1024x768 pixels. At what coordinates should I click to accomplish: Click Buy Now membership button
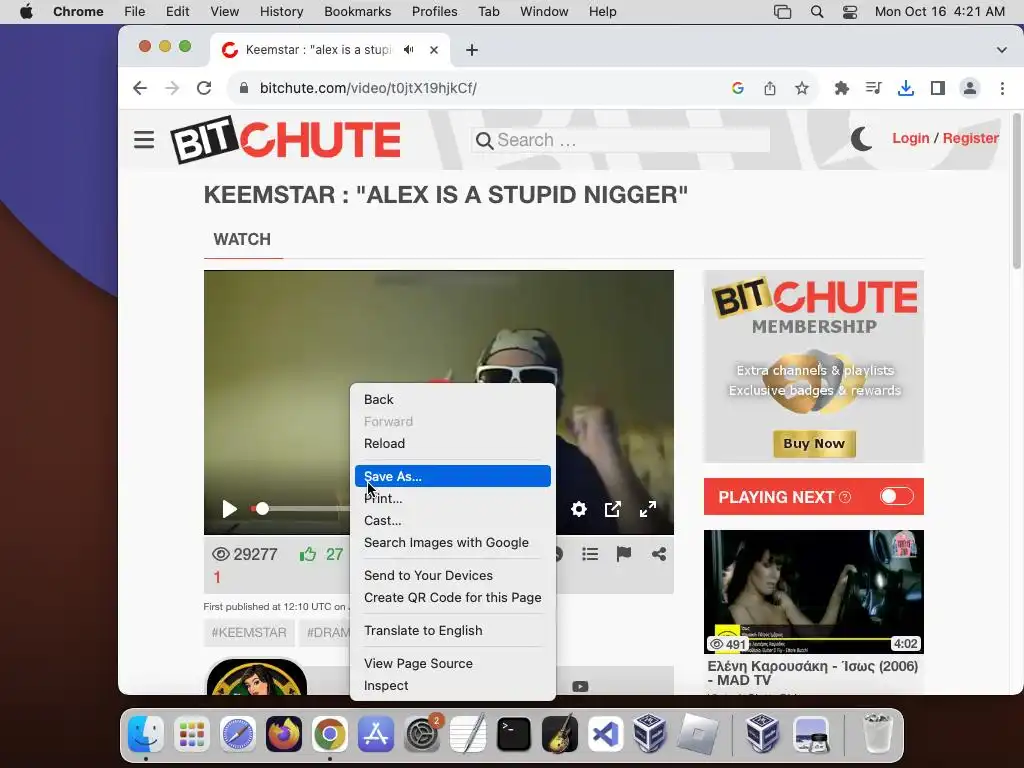point(814,443)
